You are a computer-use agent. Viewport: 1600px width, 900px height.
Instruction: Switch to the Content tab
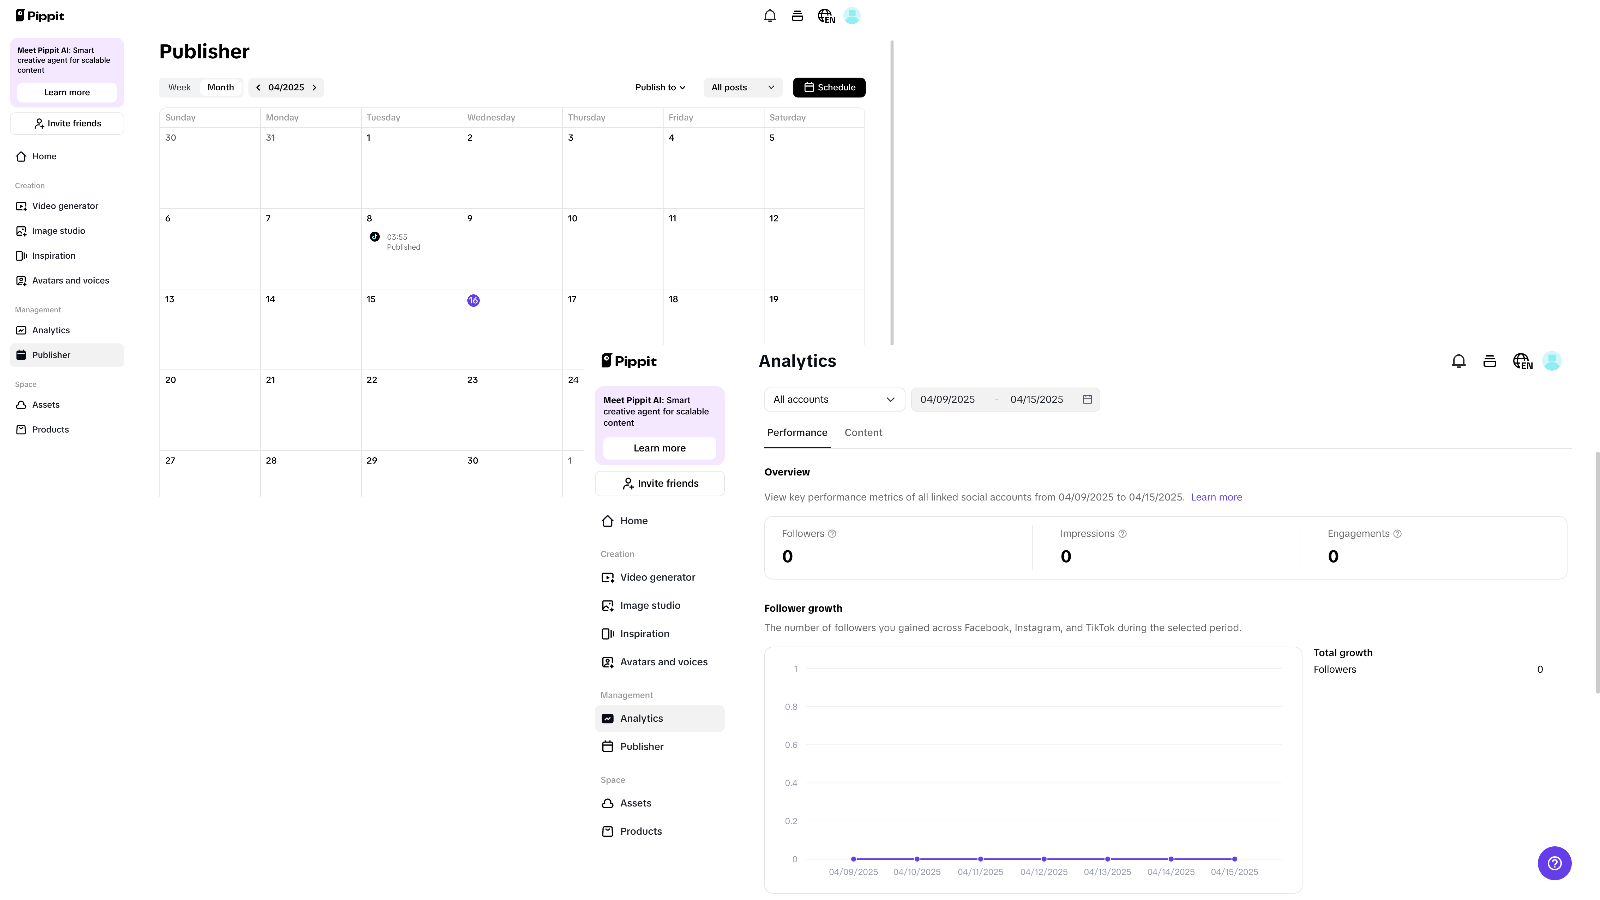[x=863, y=433]
